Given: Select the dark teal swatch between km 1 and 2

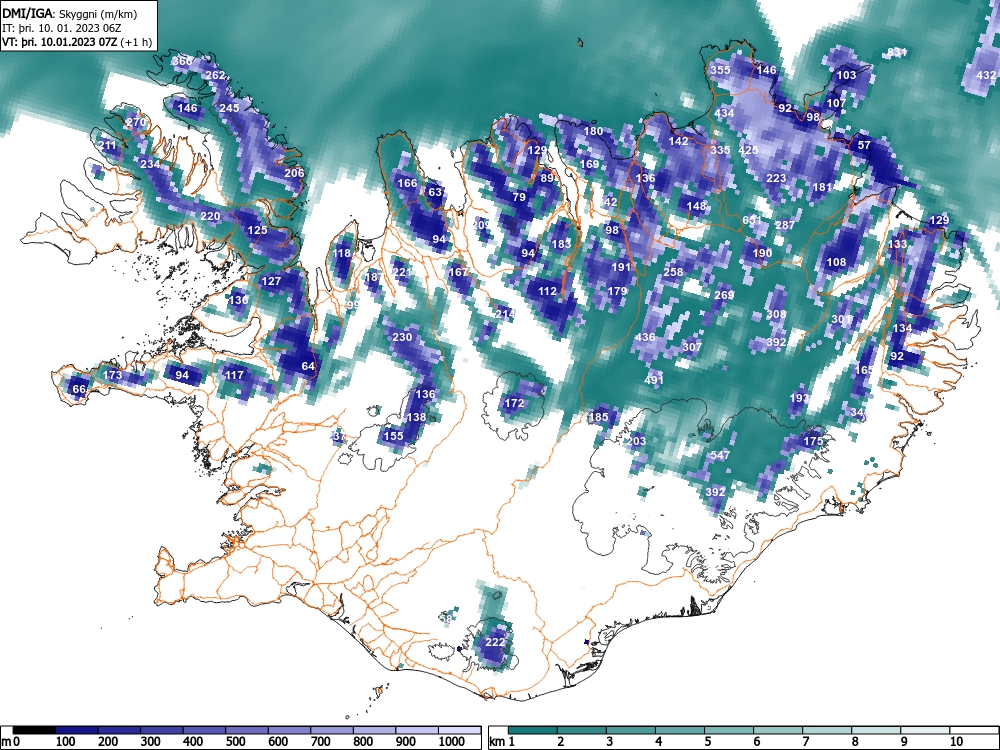Looking at the screenshot, I should click(x=533, y=729).
